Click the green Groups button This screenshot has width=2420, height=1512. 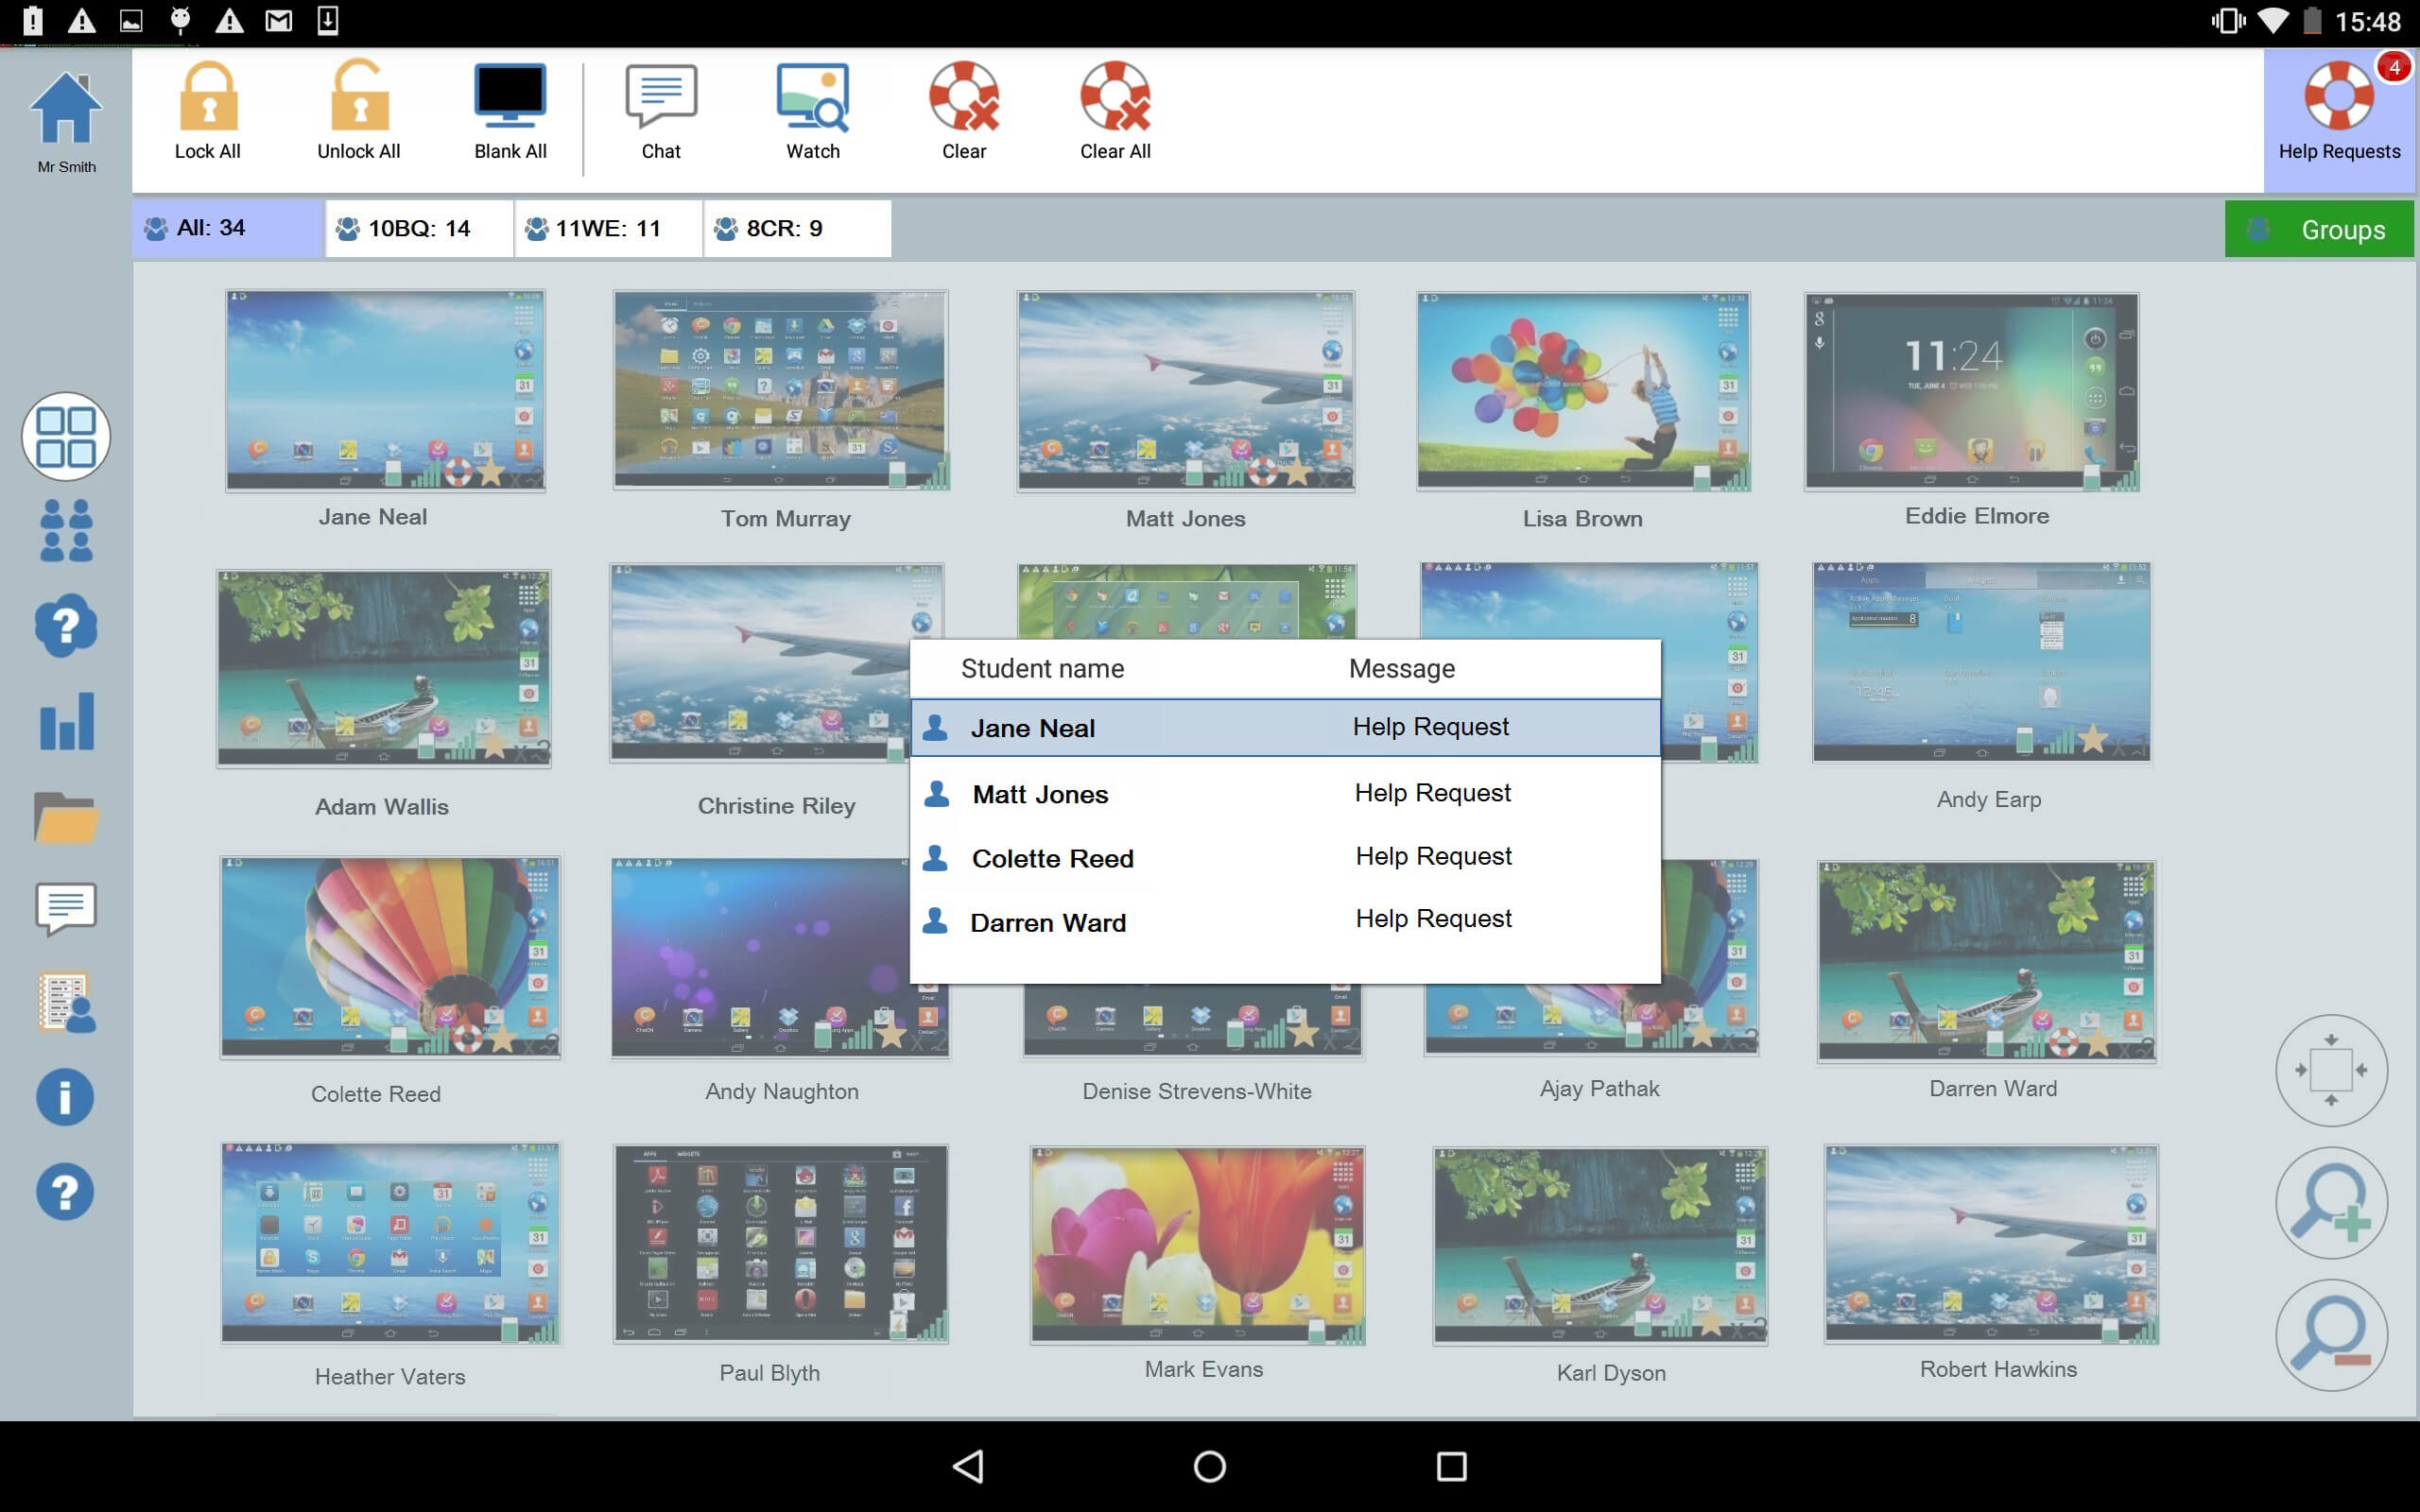pos(2318,229)
